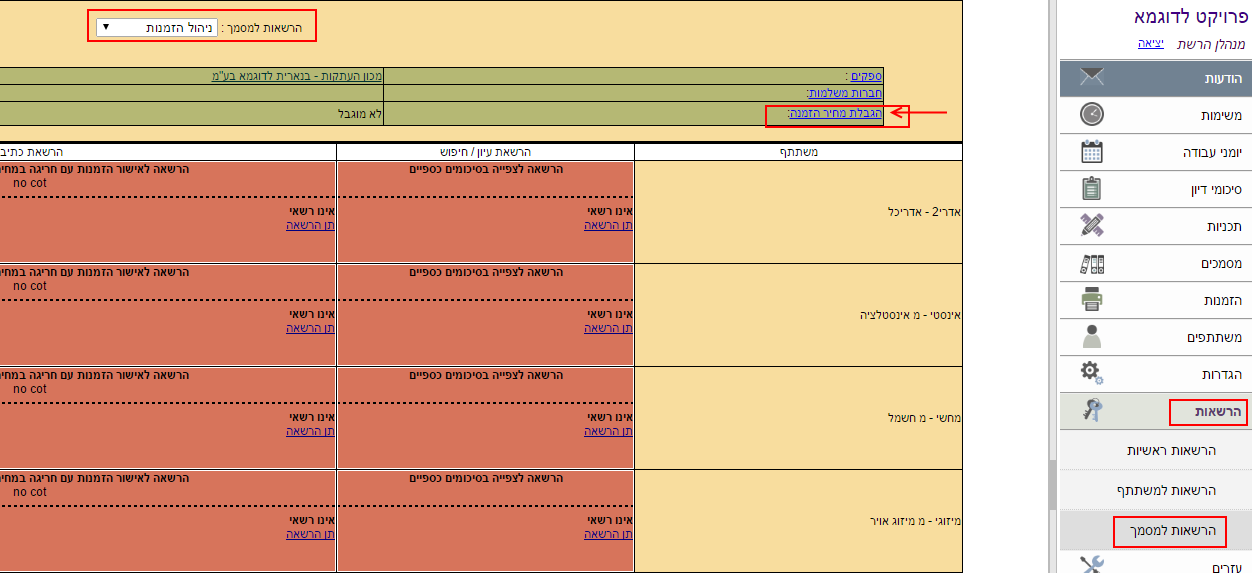1252x573 pixels.
Task: Select the person icon for משתתפים
Action: [x=1092, y=337]
